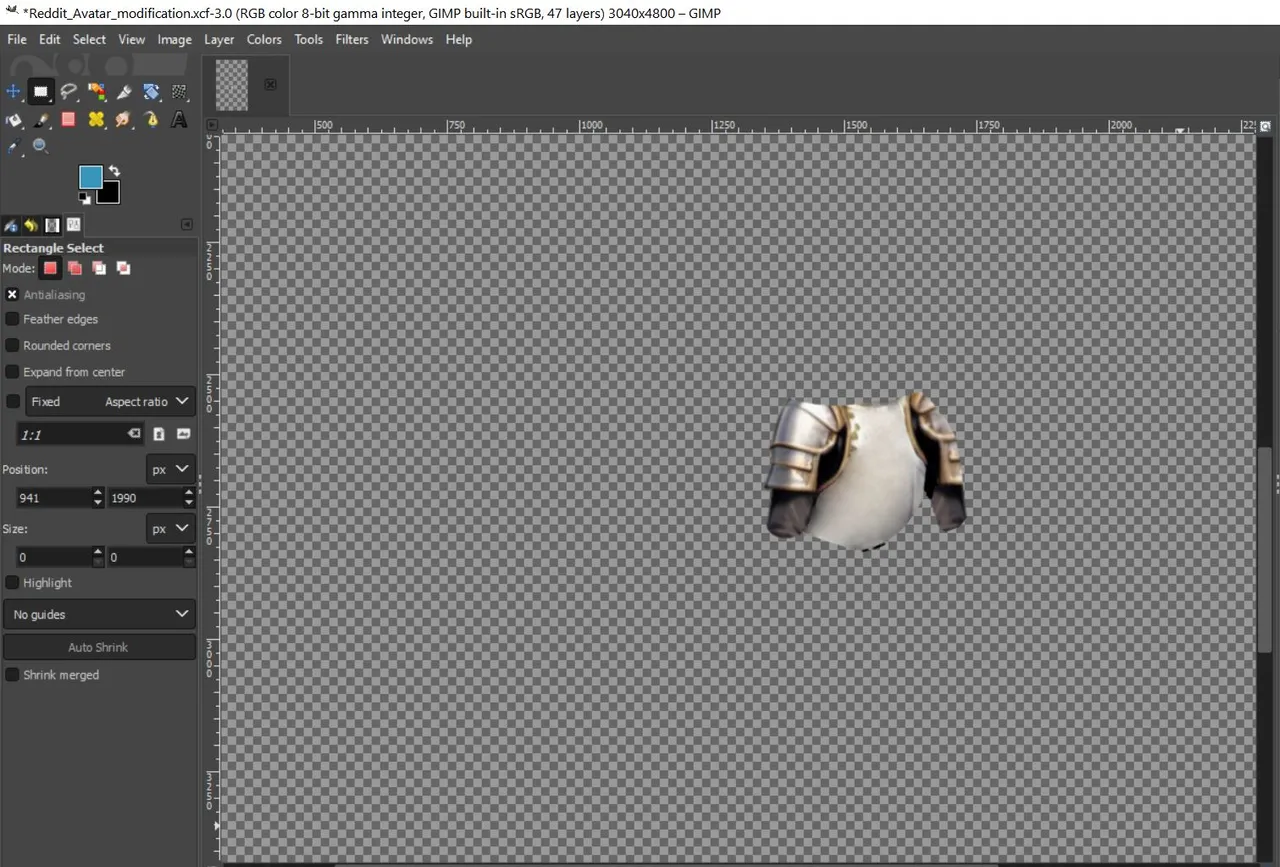The image size is (1280, 867).
Task: Step the Size width value
Action: coord(97,557)
